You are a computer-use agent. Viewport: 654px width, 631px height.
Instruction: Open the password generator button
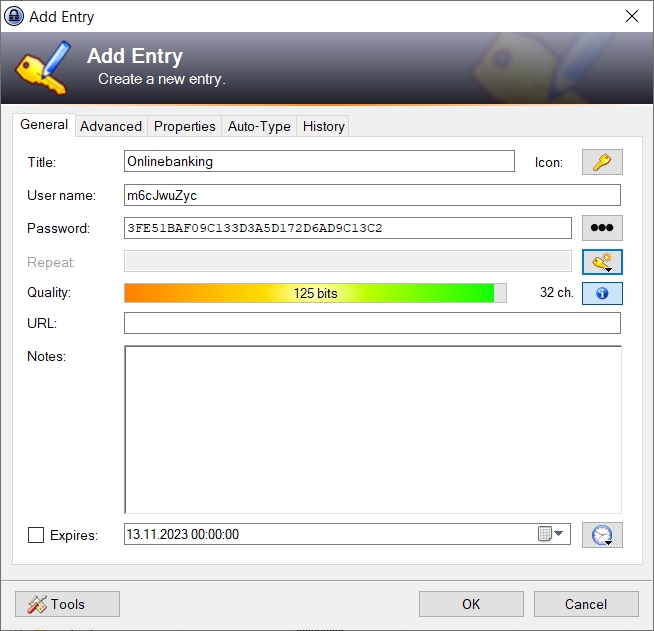[x=602, y=262]
